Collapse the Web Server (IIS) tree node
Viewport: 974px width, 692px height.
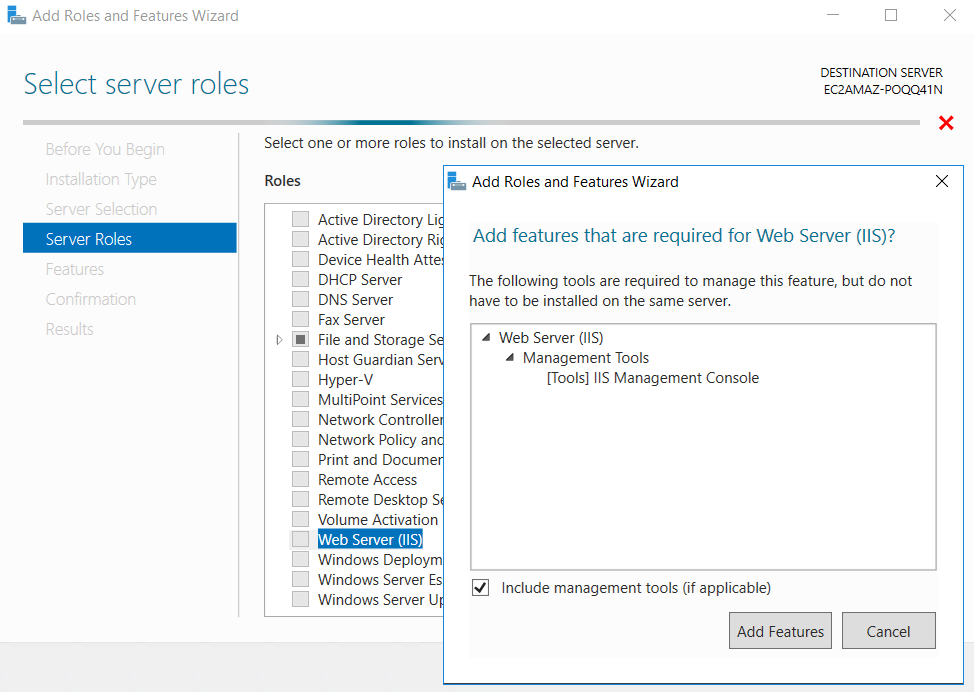coord(486,337)
